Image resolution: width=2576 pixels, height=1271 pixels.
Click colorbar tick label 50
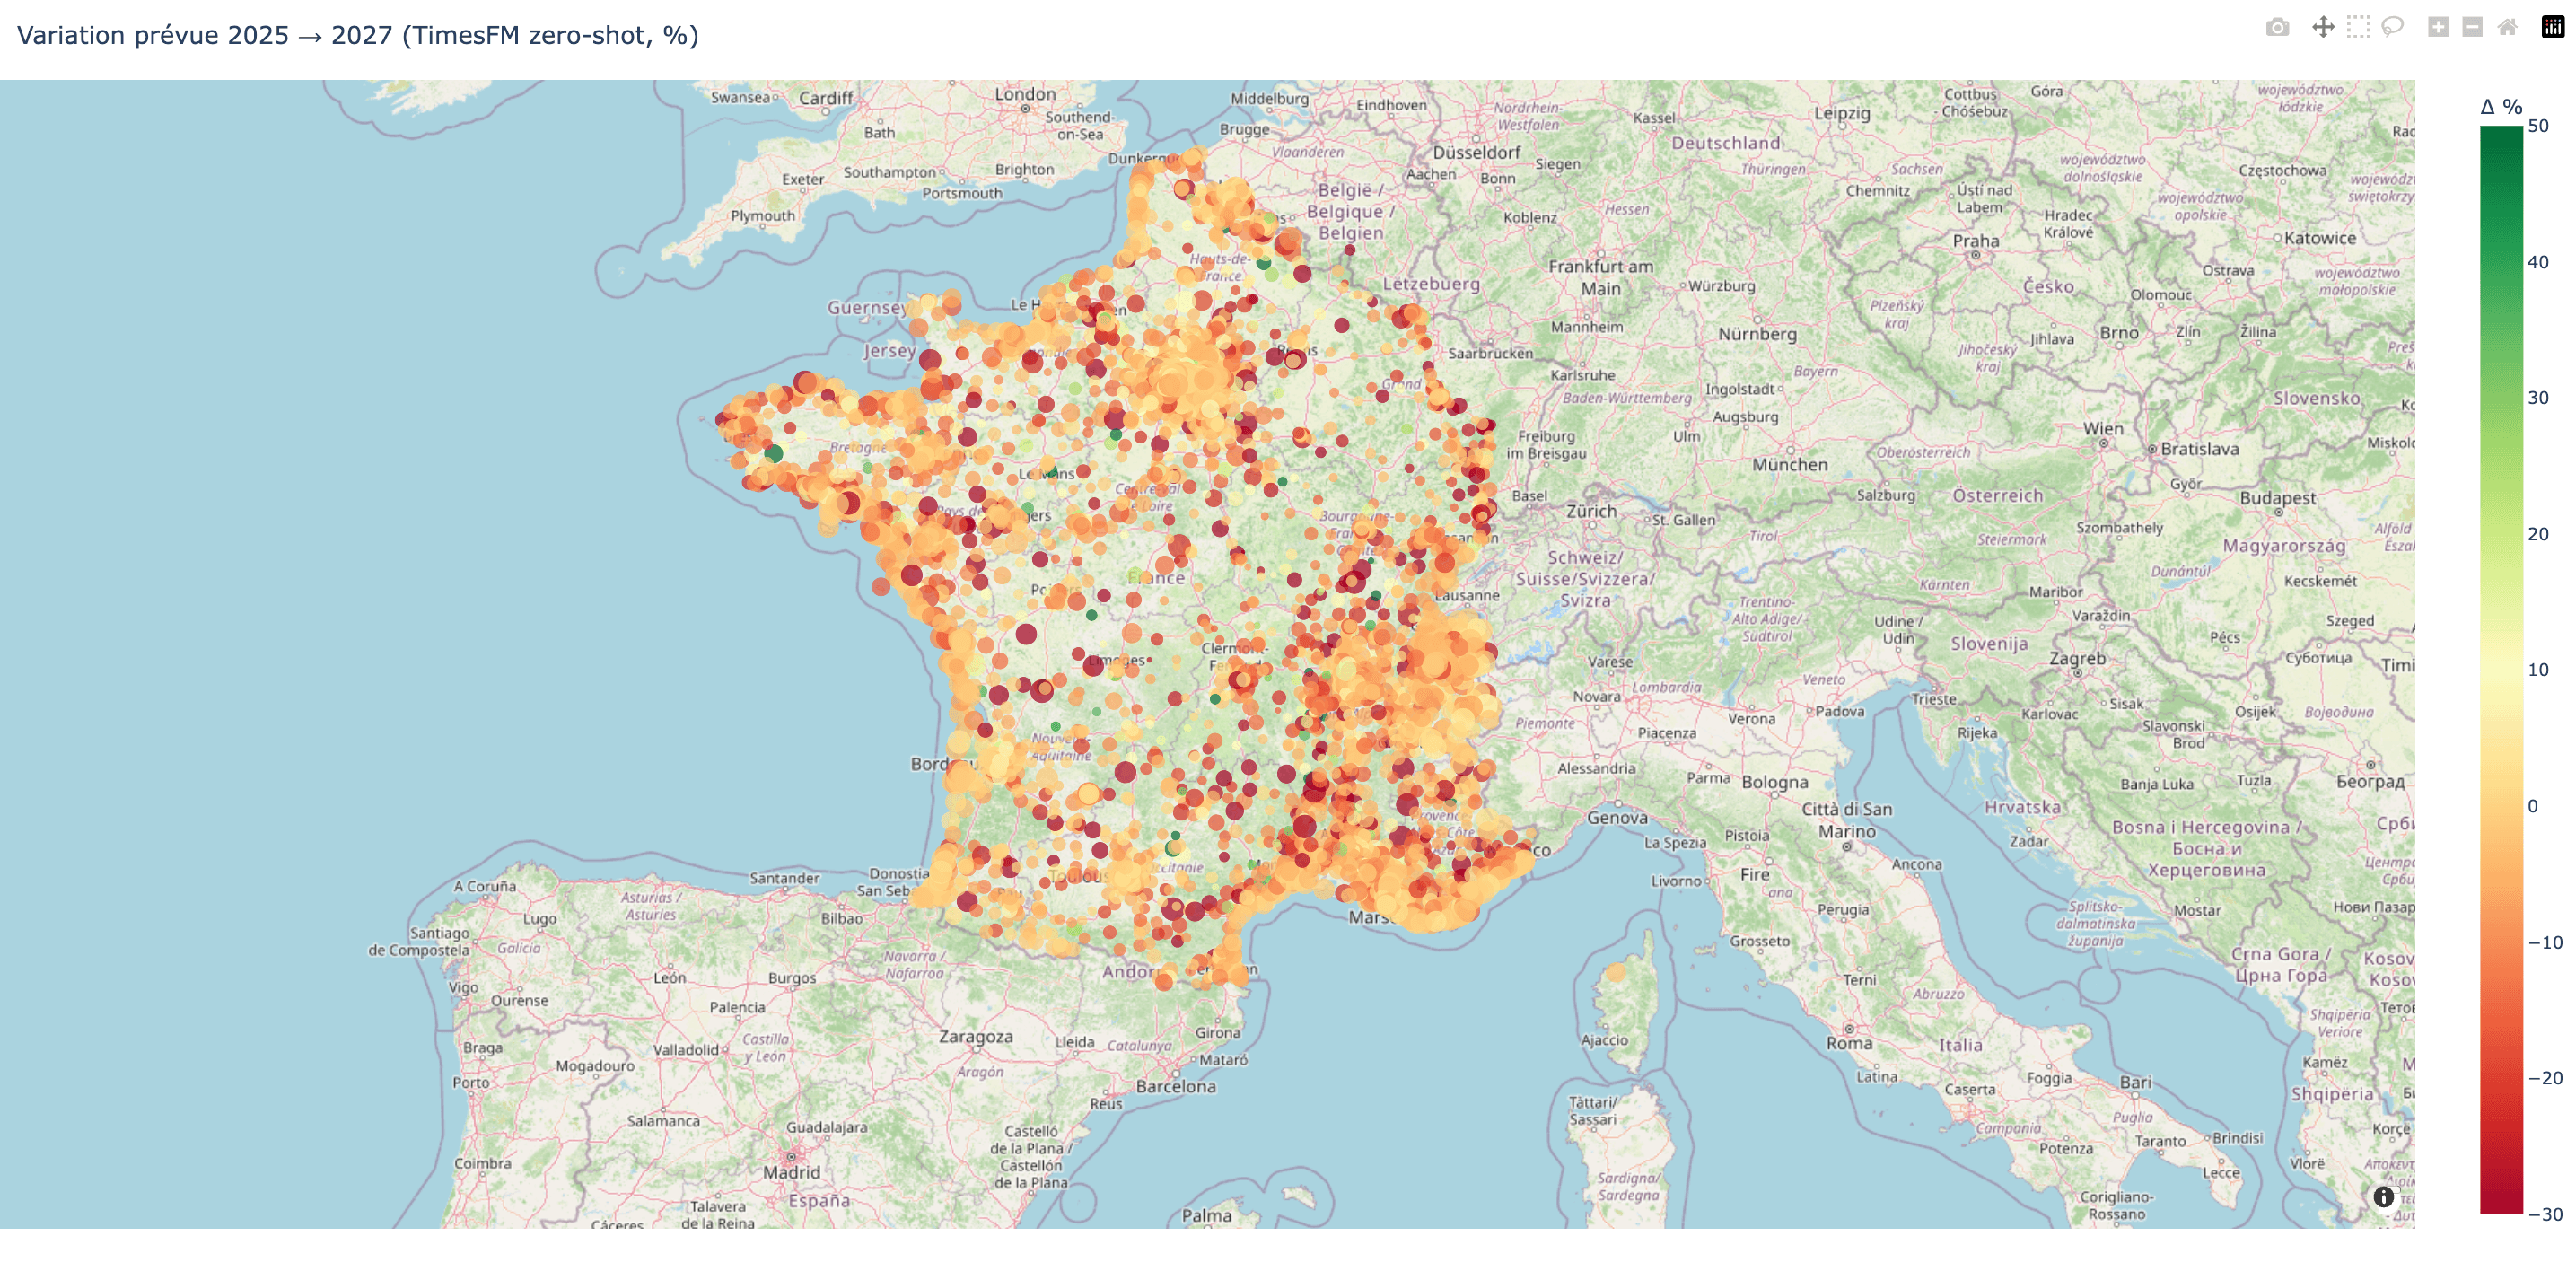(x=2538, y=126)
